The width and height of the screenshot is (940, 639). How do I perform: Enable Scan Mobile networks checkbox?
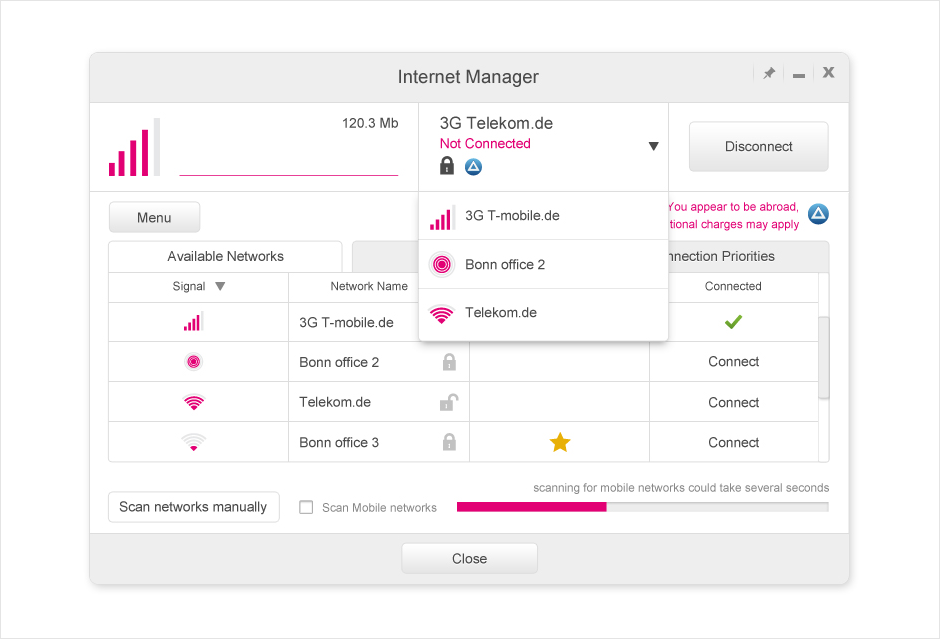coord(306,507)
